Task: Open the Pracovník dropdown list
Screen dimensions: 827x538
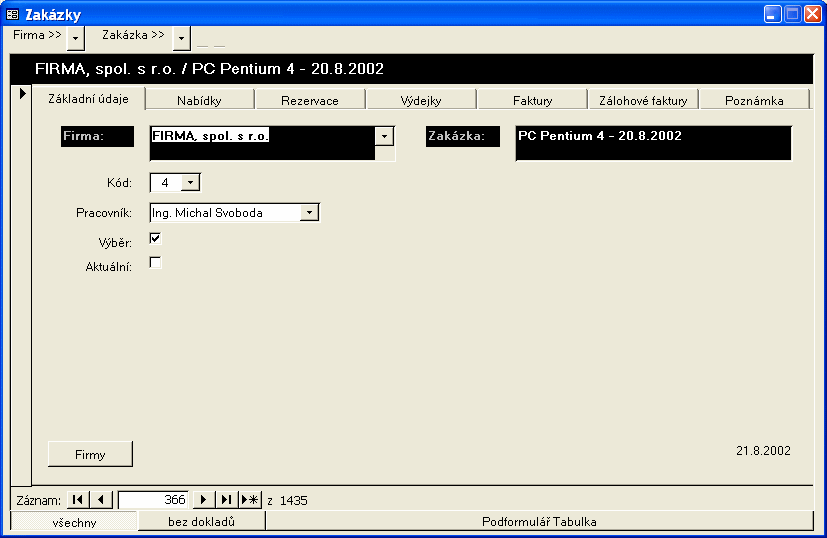Action: click(310, 212)
